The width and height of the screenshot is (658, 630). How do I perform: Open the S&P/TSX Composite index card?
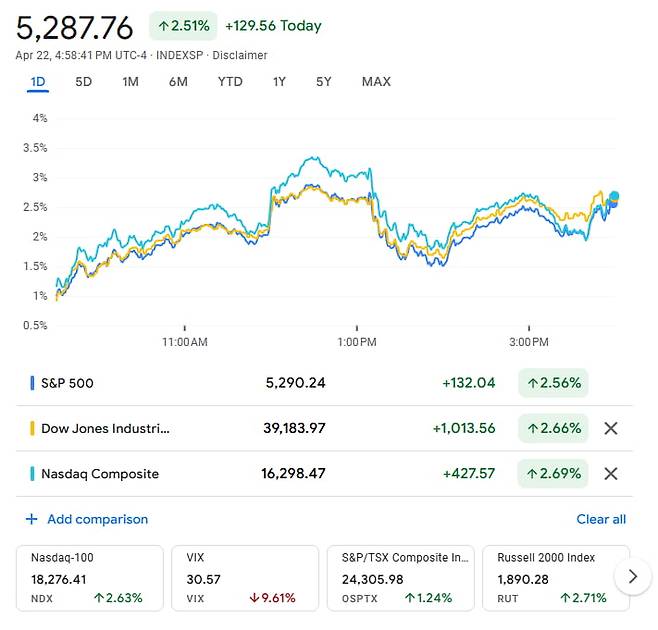pyautogui.click(x=399, y=578)
